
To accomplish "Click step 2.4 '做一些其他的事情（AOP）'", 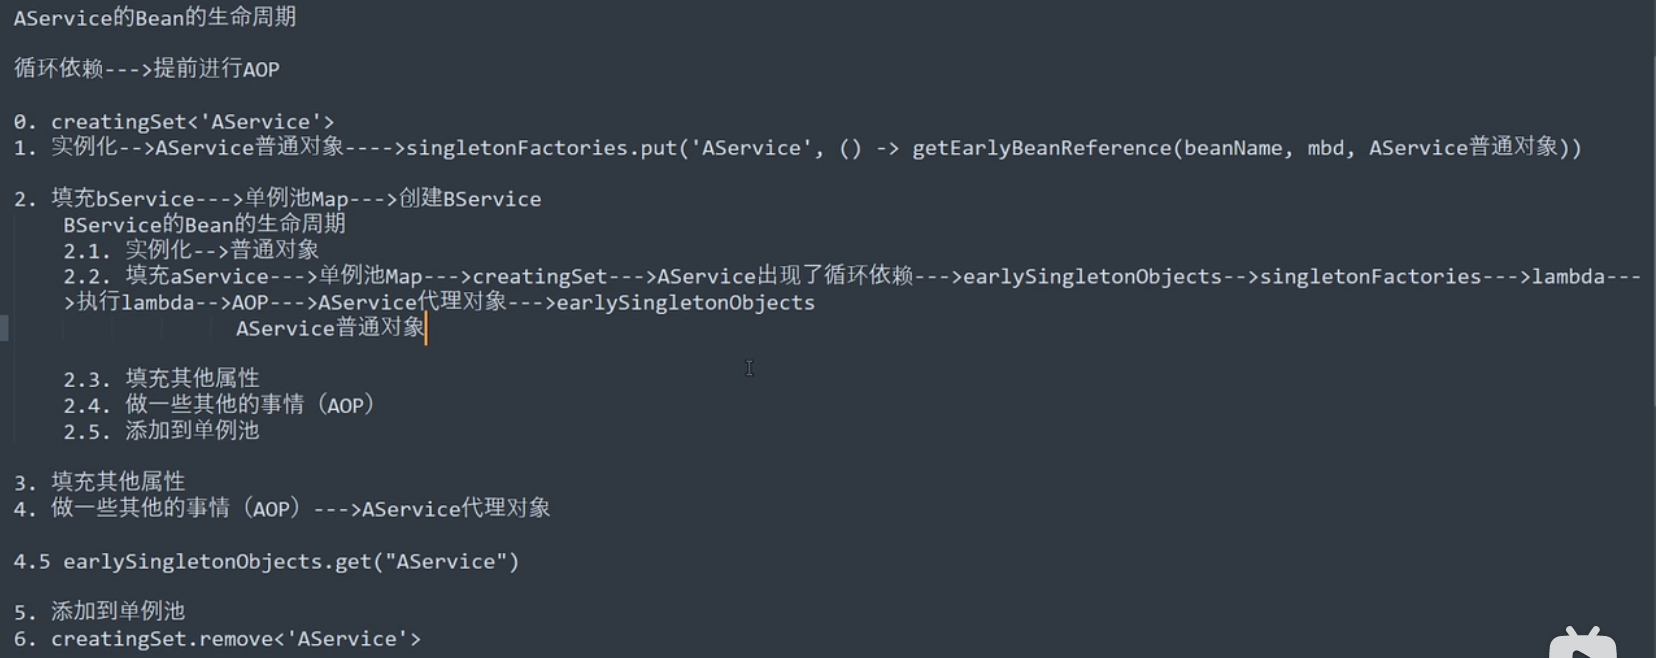I will [250, 405].
